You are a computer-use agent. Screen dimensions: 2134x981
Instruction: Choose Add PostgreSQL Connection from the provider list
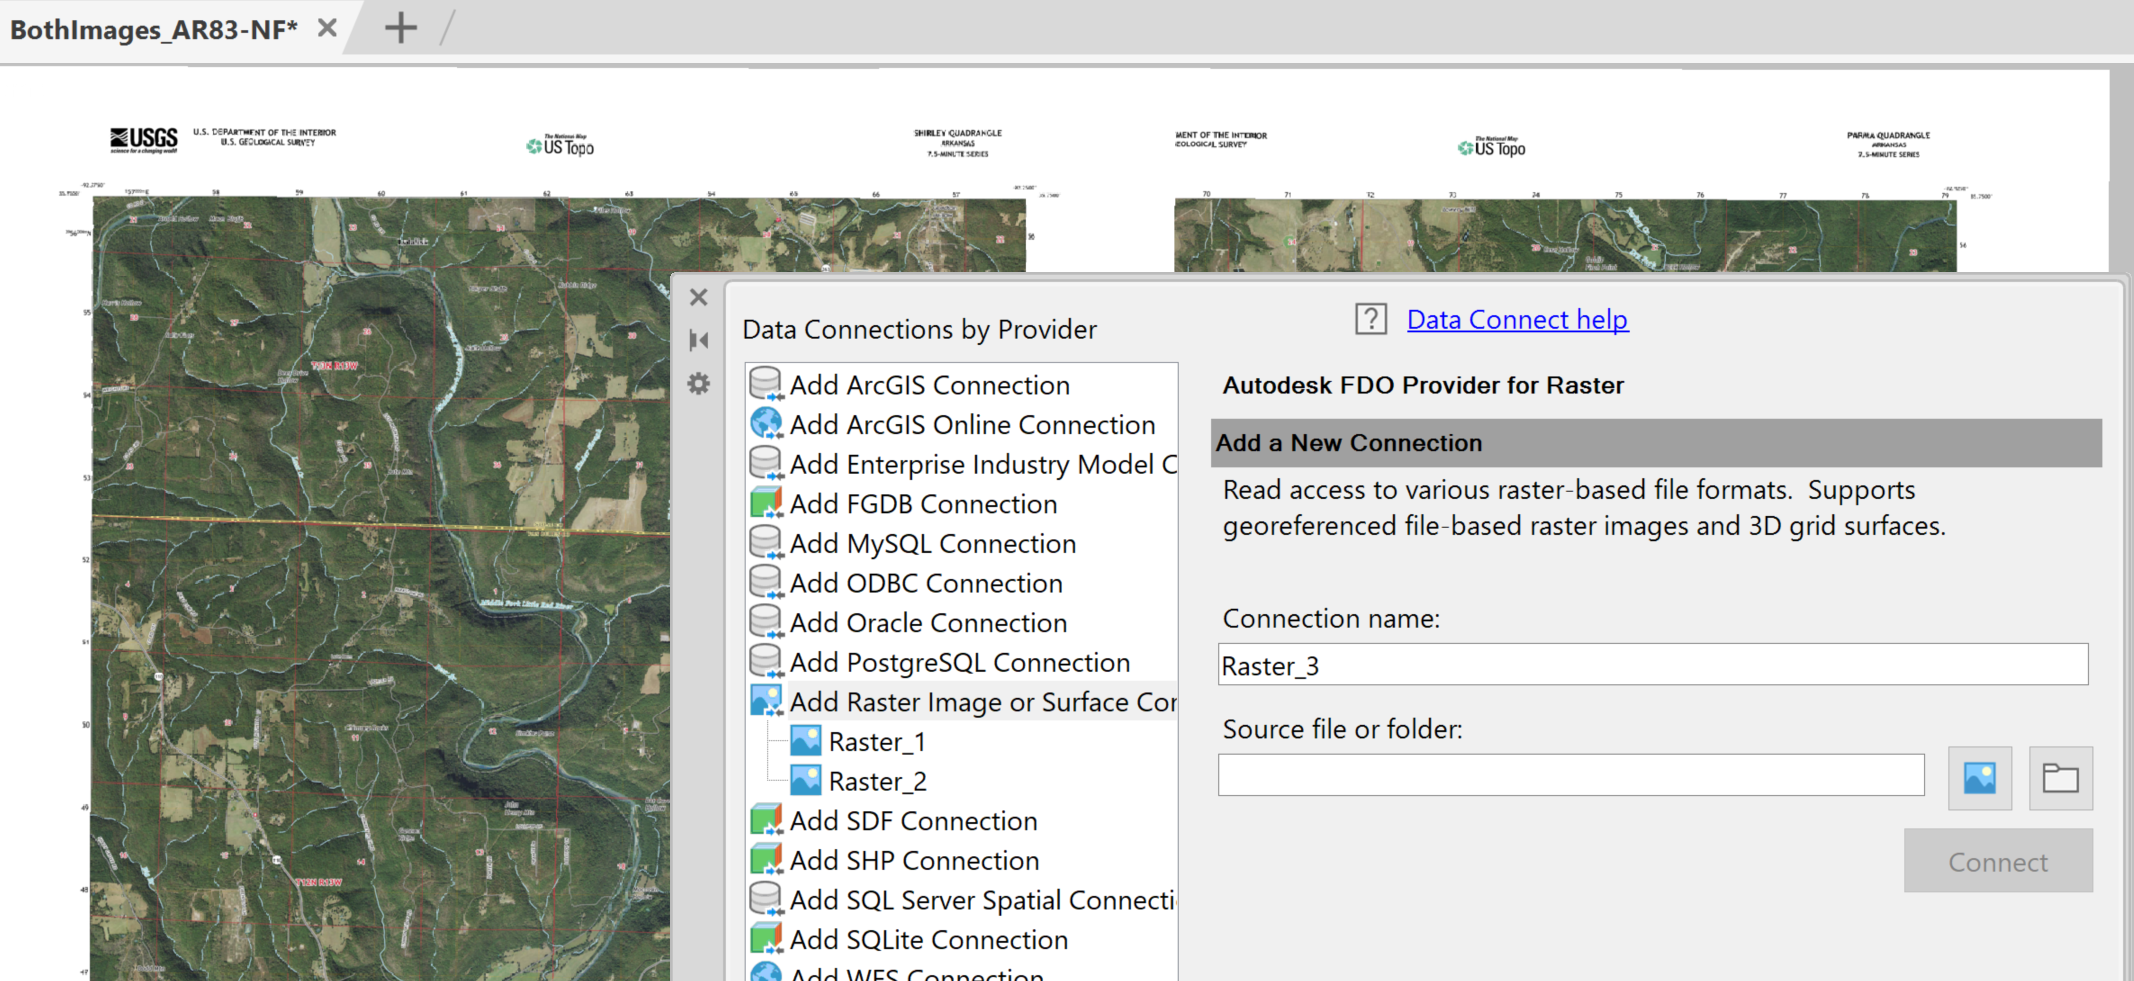pos(959,662)
